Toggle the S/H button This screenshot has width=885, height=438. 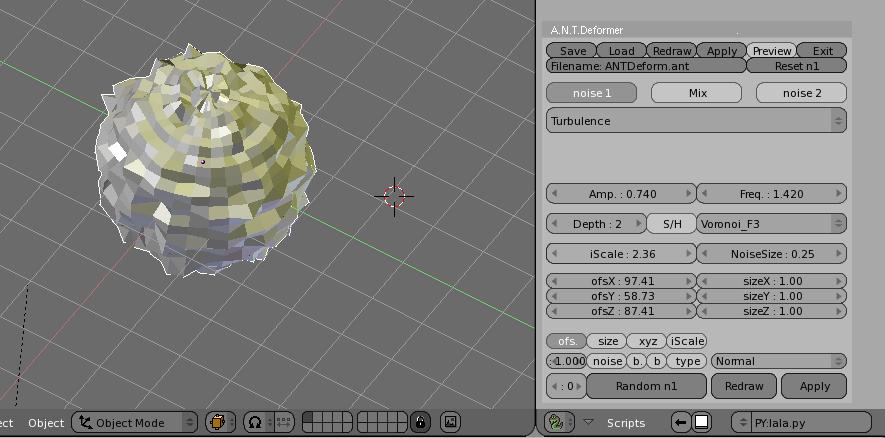[x=672, y=224]
